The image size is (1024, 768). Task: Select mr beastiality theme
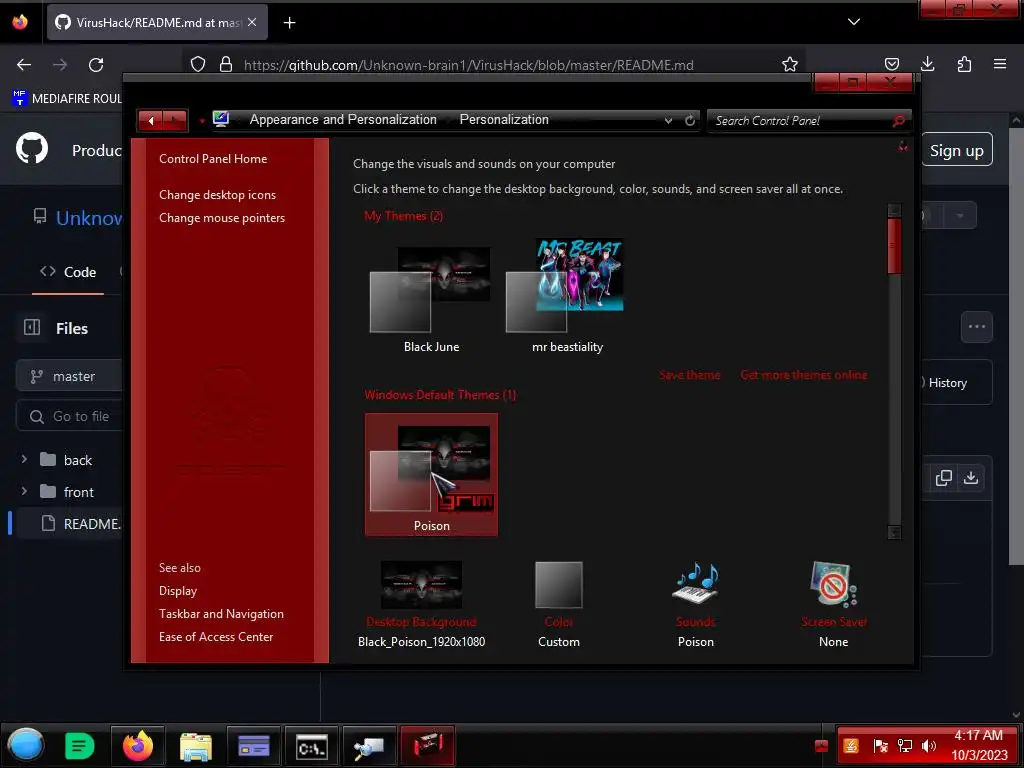pyautogui.click(x=566, y=297)
